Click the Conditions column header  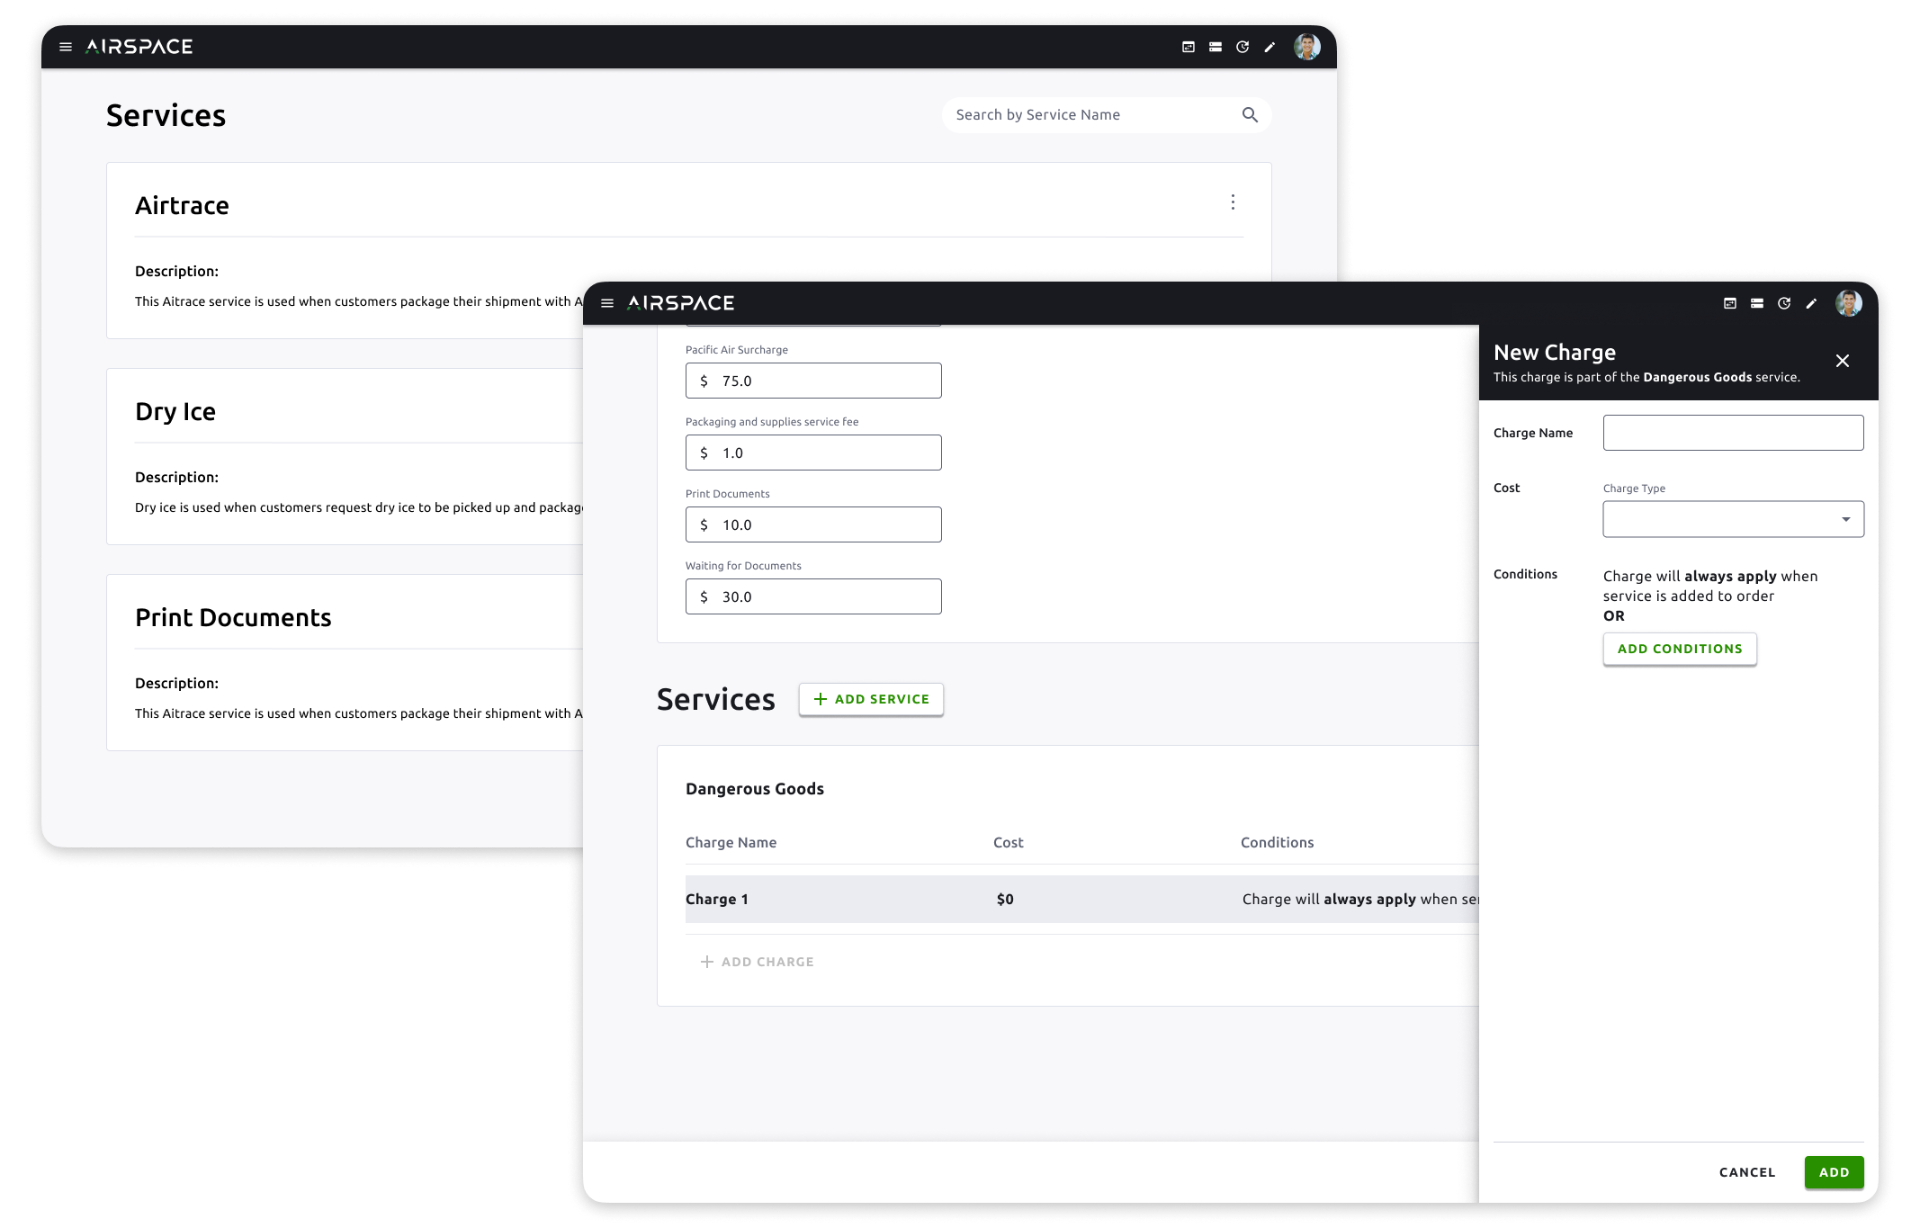click(1277, 843)
